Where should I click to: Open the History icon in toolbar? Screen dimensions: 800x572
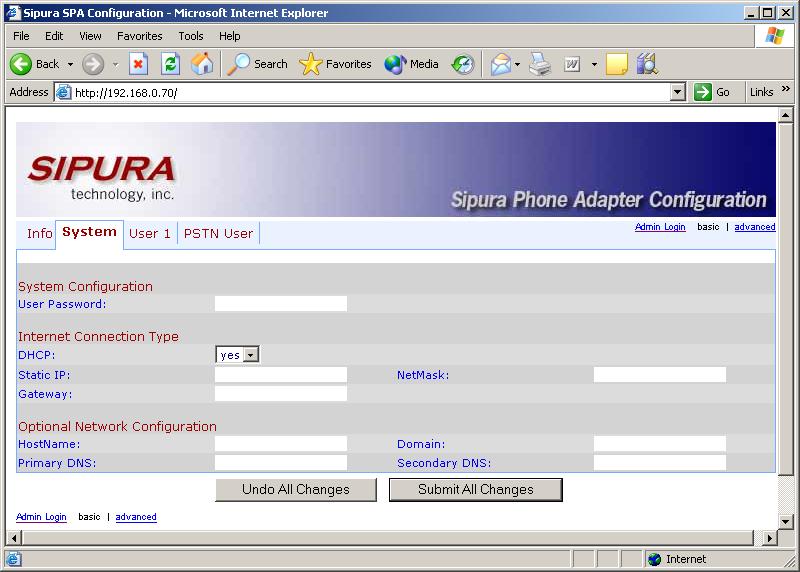[463, 64]
